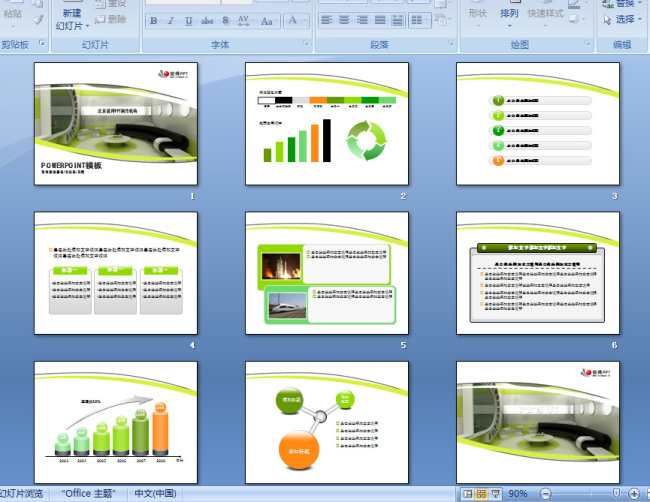Click the zoom out minus button
650x502 pixels.
click(544, 494)
